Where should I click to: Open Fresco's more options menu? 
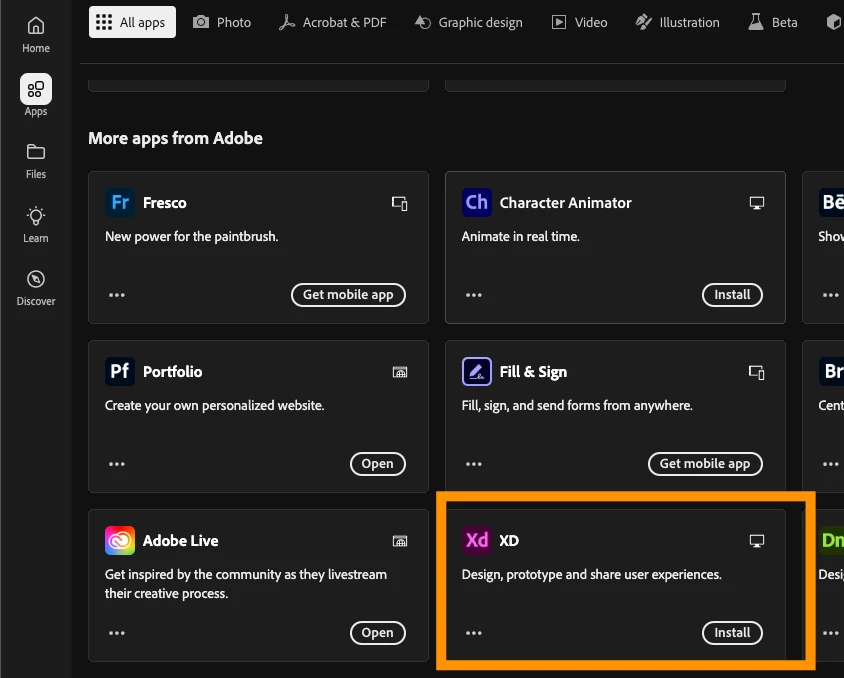click(x=117, y=295)
